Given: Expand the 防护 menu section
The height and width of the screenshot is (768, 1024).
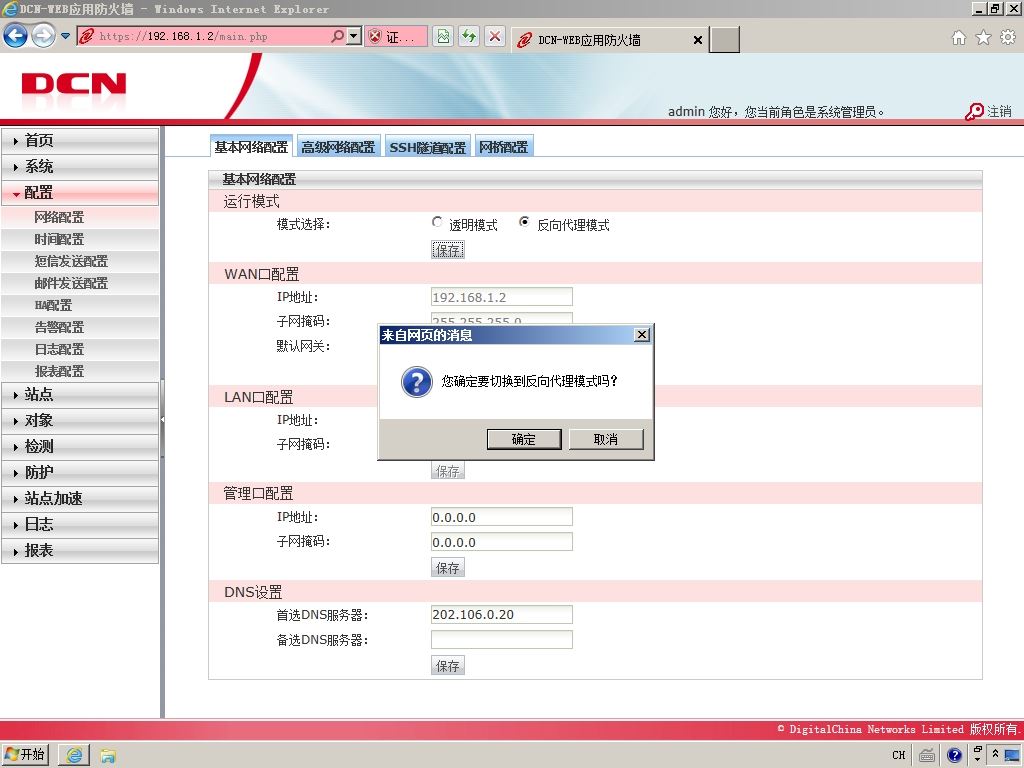Looking at the screenshot, I should point(80,472).
